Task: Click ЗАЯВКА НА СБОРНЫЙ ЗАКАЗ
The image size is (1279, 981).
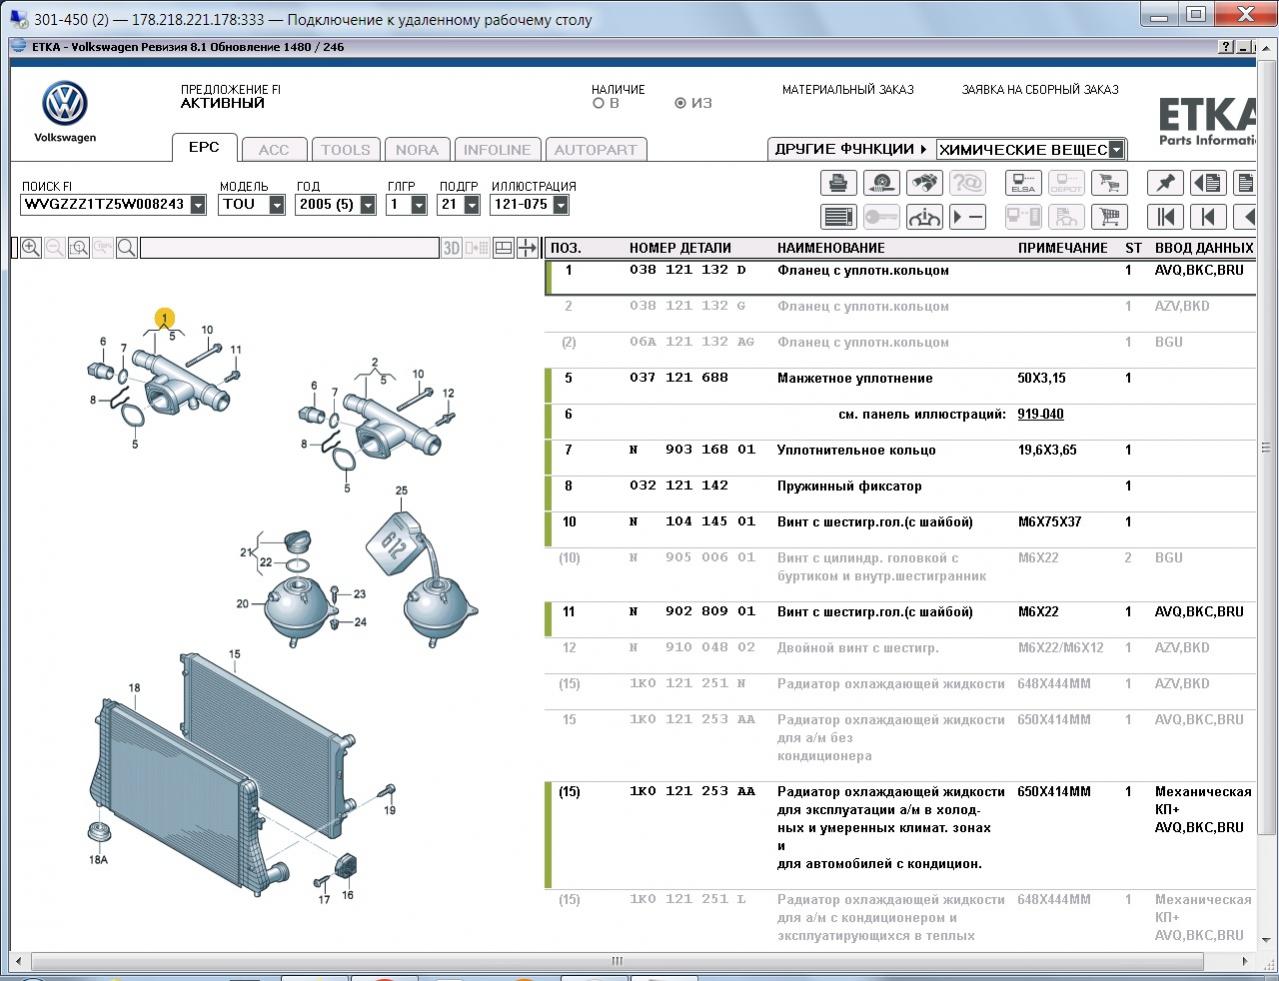Action: click(x=1040, y=90)
